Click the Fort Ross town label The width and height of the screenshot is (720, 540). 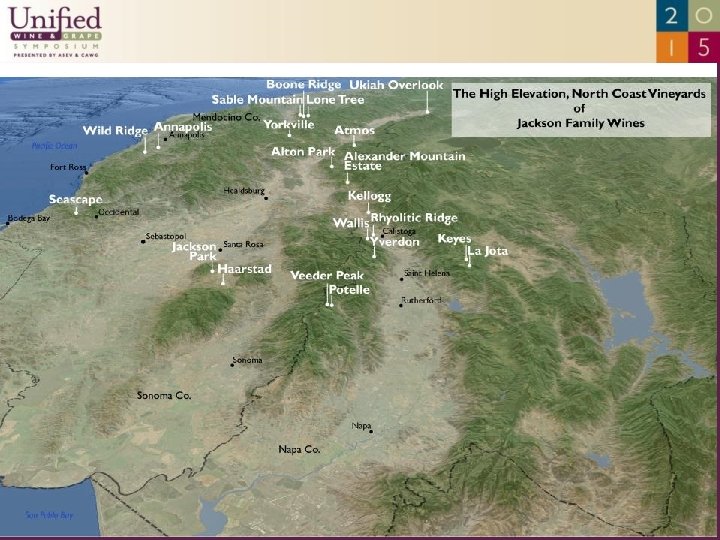point(68,167)
